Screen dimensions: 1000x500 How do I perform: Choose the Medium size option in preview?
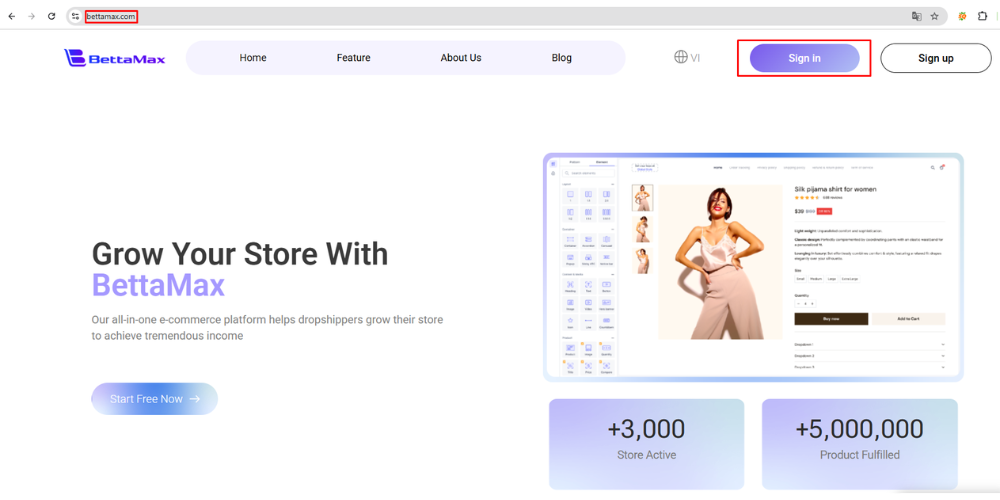(816, 279)
